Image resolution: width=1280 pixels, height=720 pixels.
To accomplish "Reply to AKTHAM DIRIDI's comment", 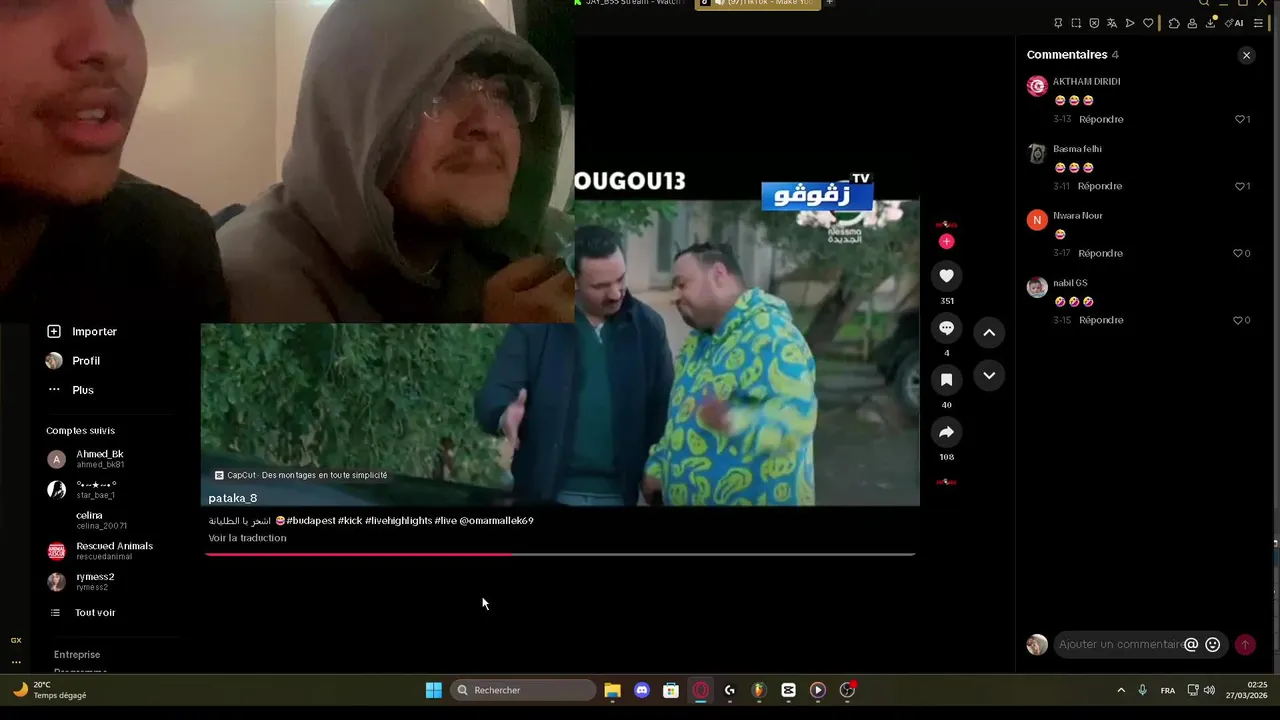I will [1101, 119].
